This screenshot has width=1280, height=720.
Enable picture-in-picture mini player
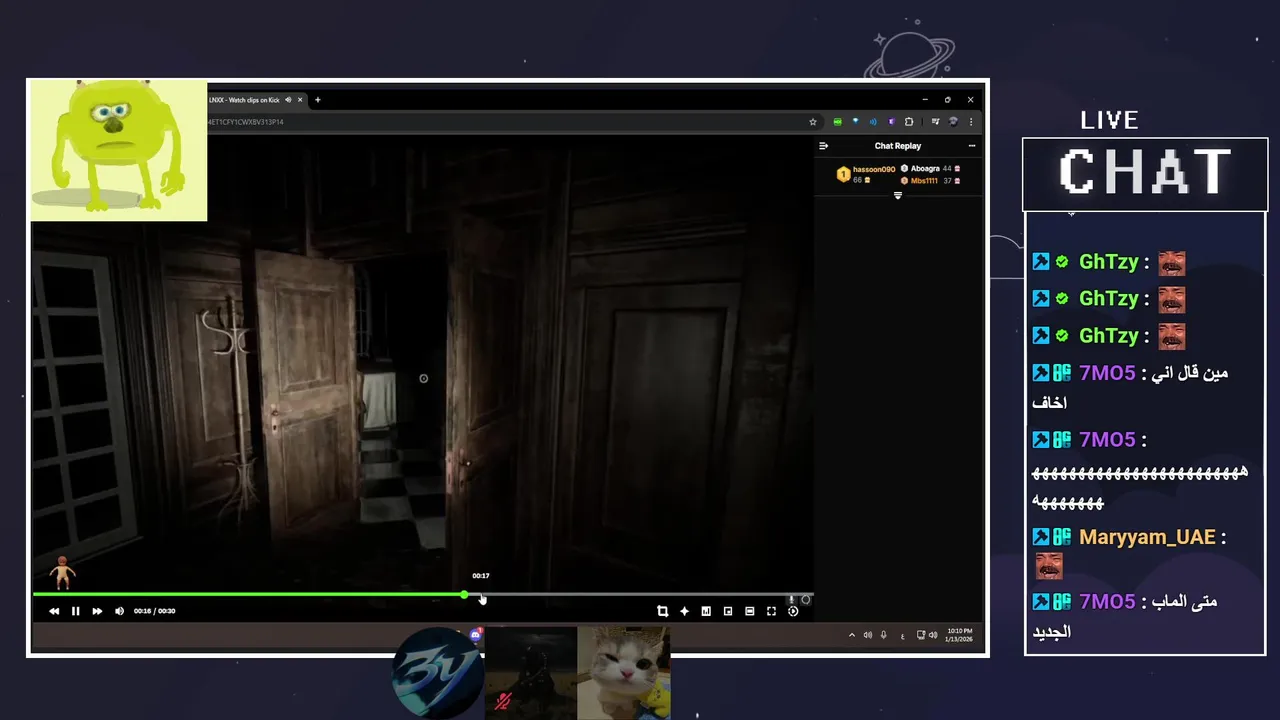click(728, 611)
